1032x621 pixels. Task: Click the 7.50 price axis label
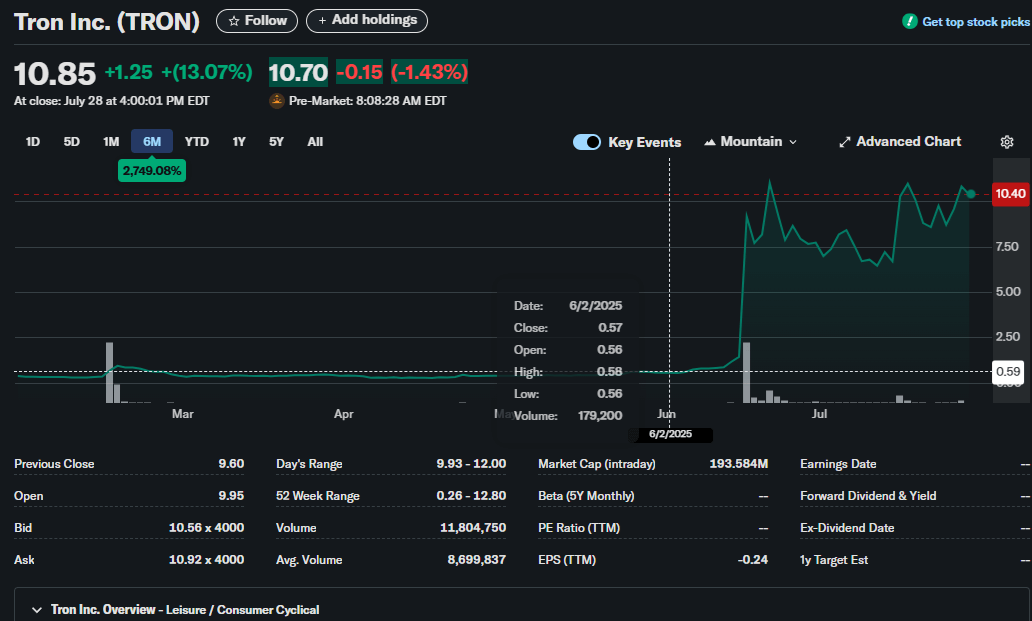1007,247
